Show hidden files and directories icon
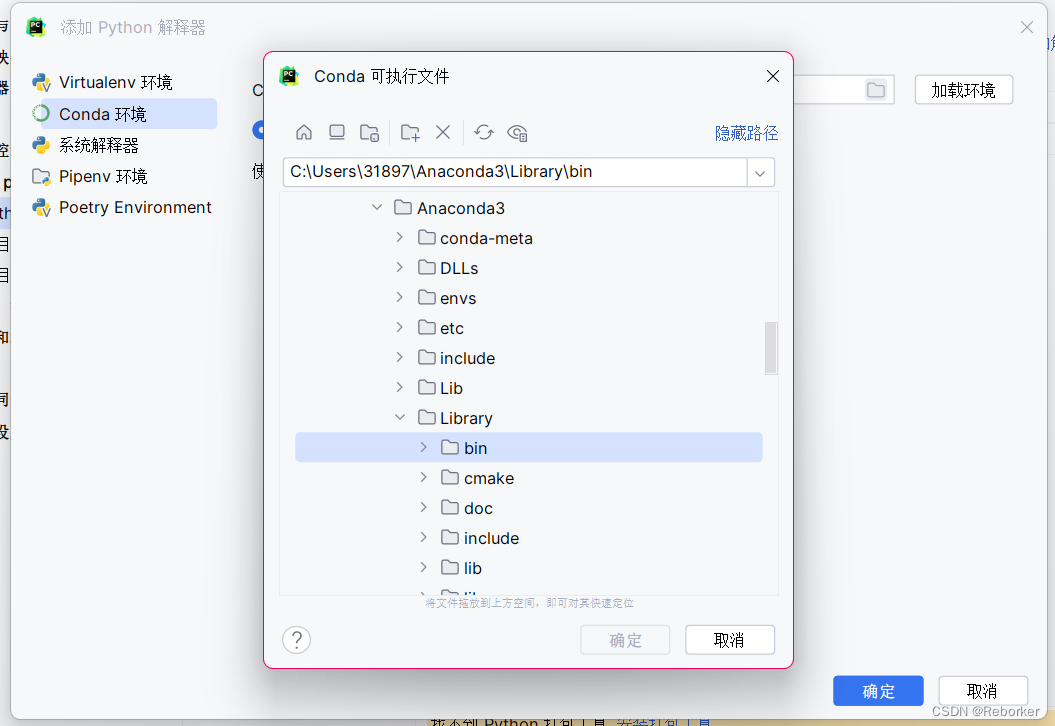1055x726 pixels. pos(517,133)
